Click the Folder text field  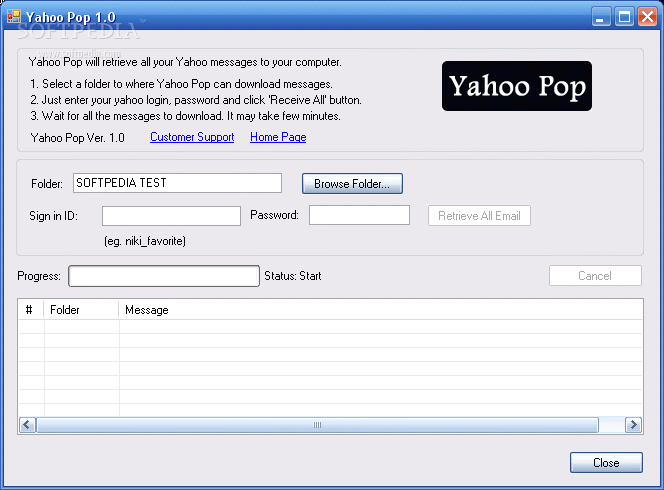click(177, 183)
